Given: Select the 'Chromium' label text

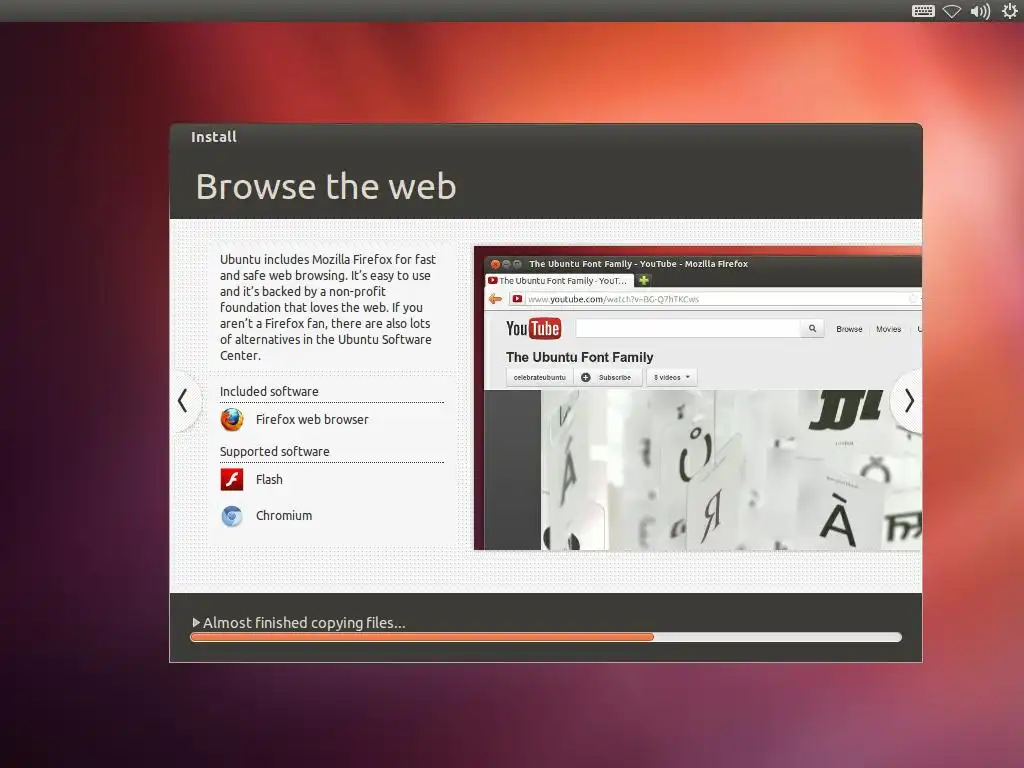Looking at the screenshot, I should coord(283,515).
